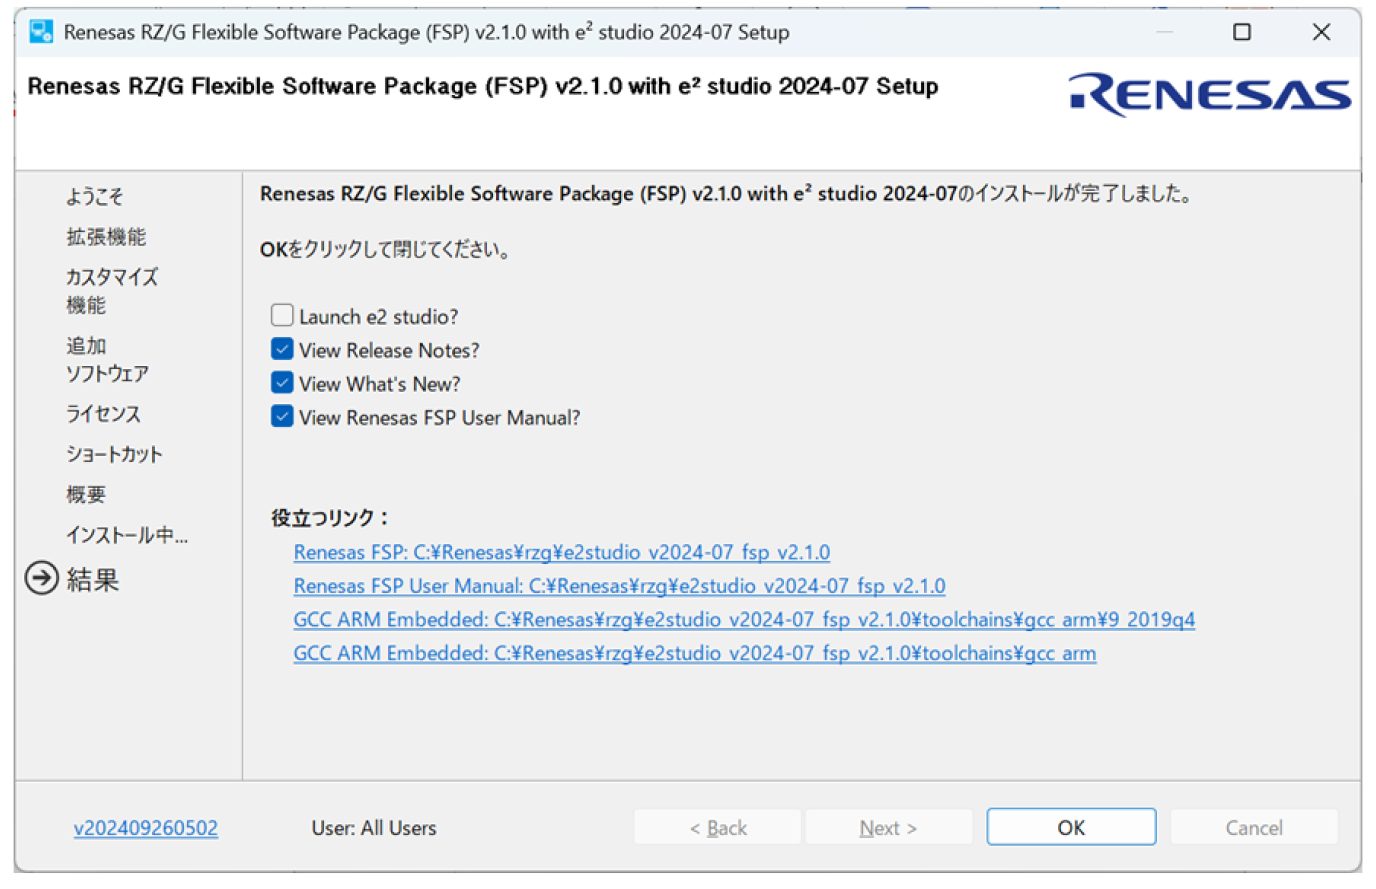Viewport: 1376px width, 889px height.
Task: Select the インストール中... step in sidebar
Action: pyautogui.click(x=127, y=535)
